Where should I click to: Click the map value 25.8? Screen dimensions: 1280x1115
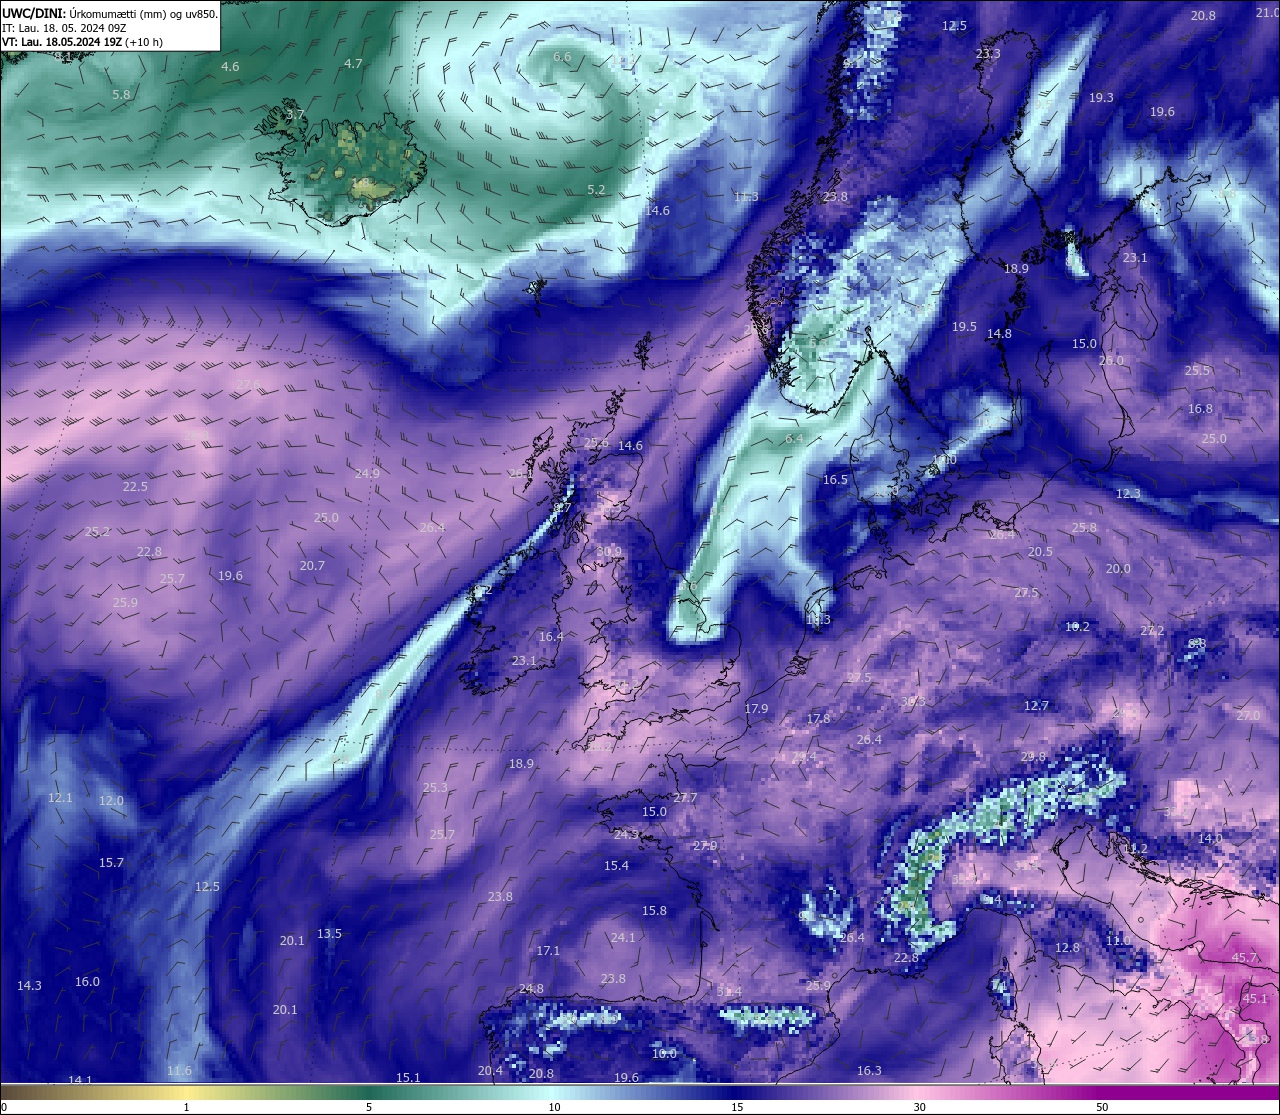(1084, 527)
